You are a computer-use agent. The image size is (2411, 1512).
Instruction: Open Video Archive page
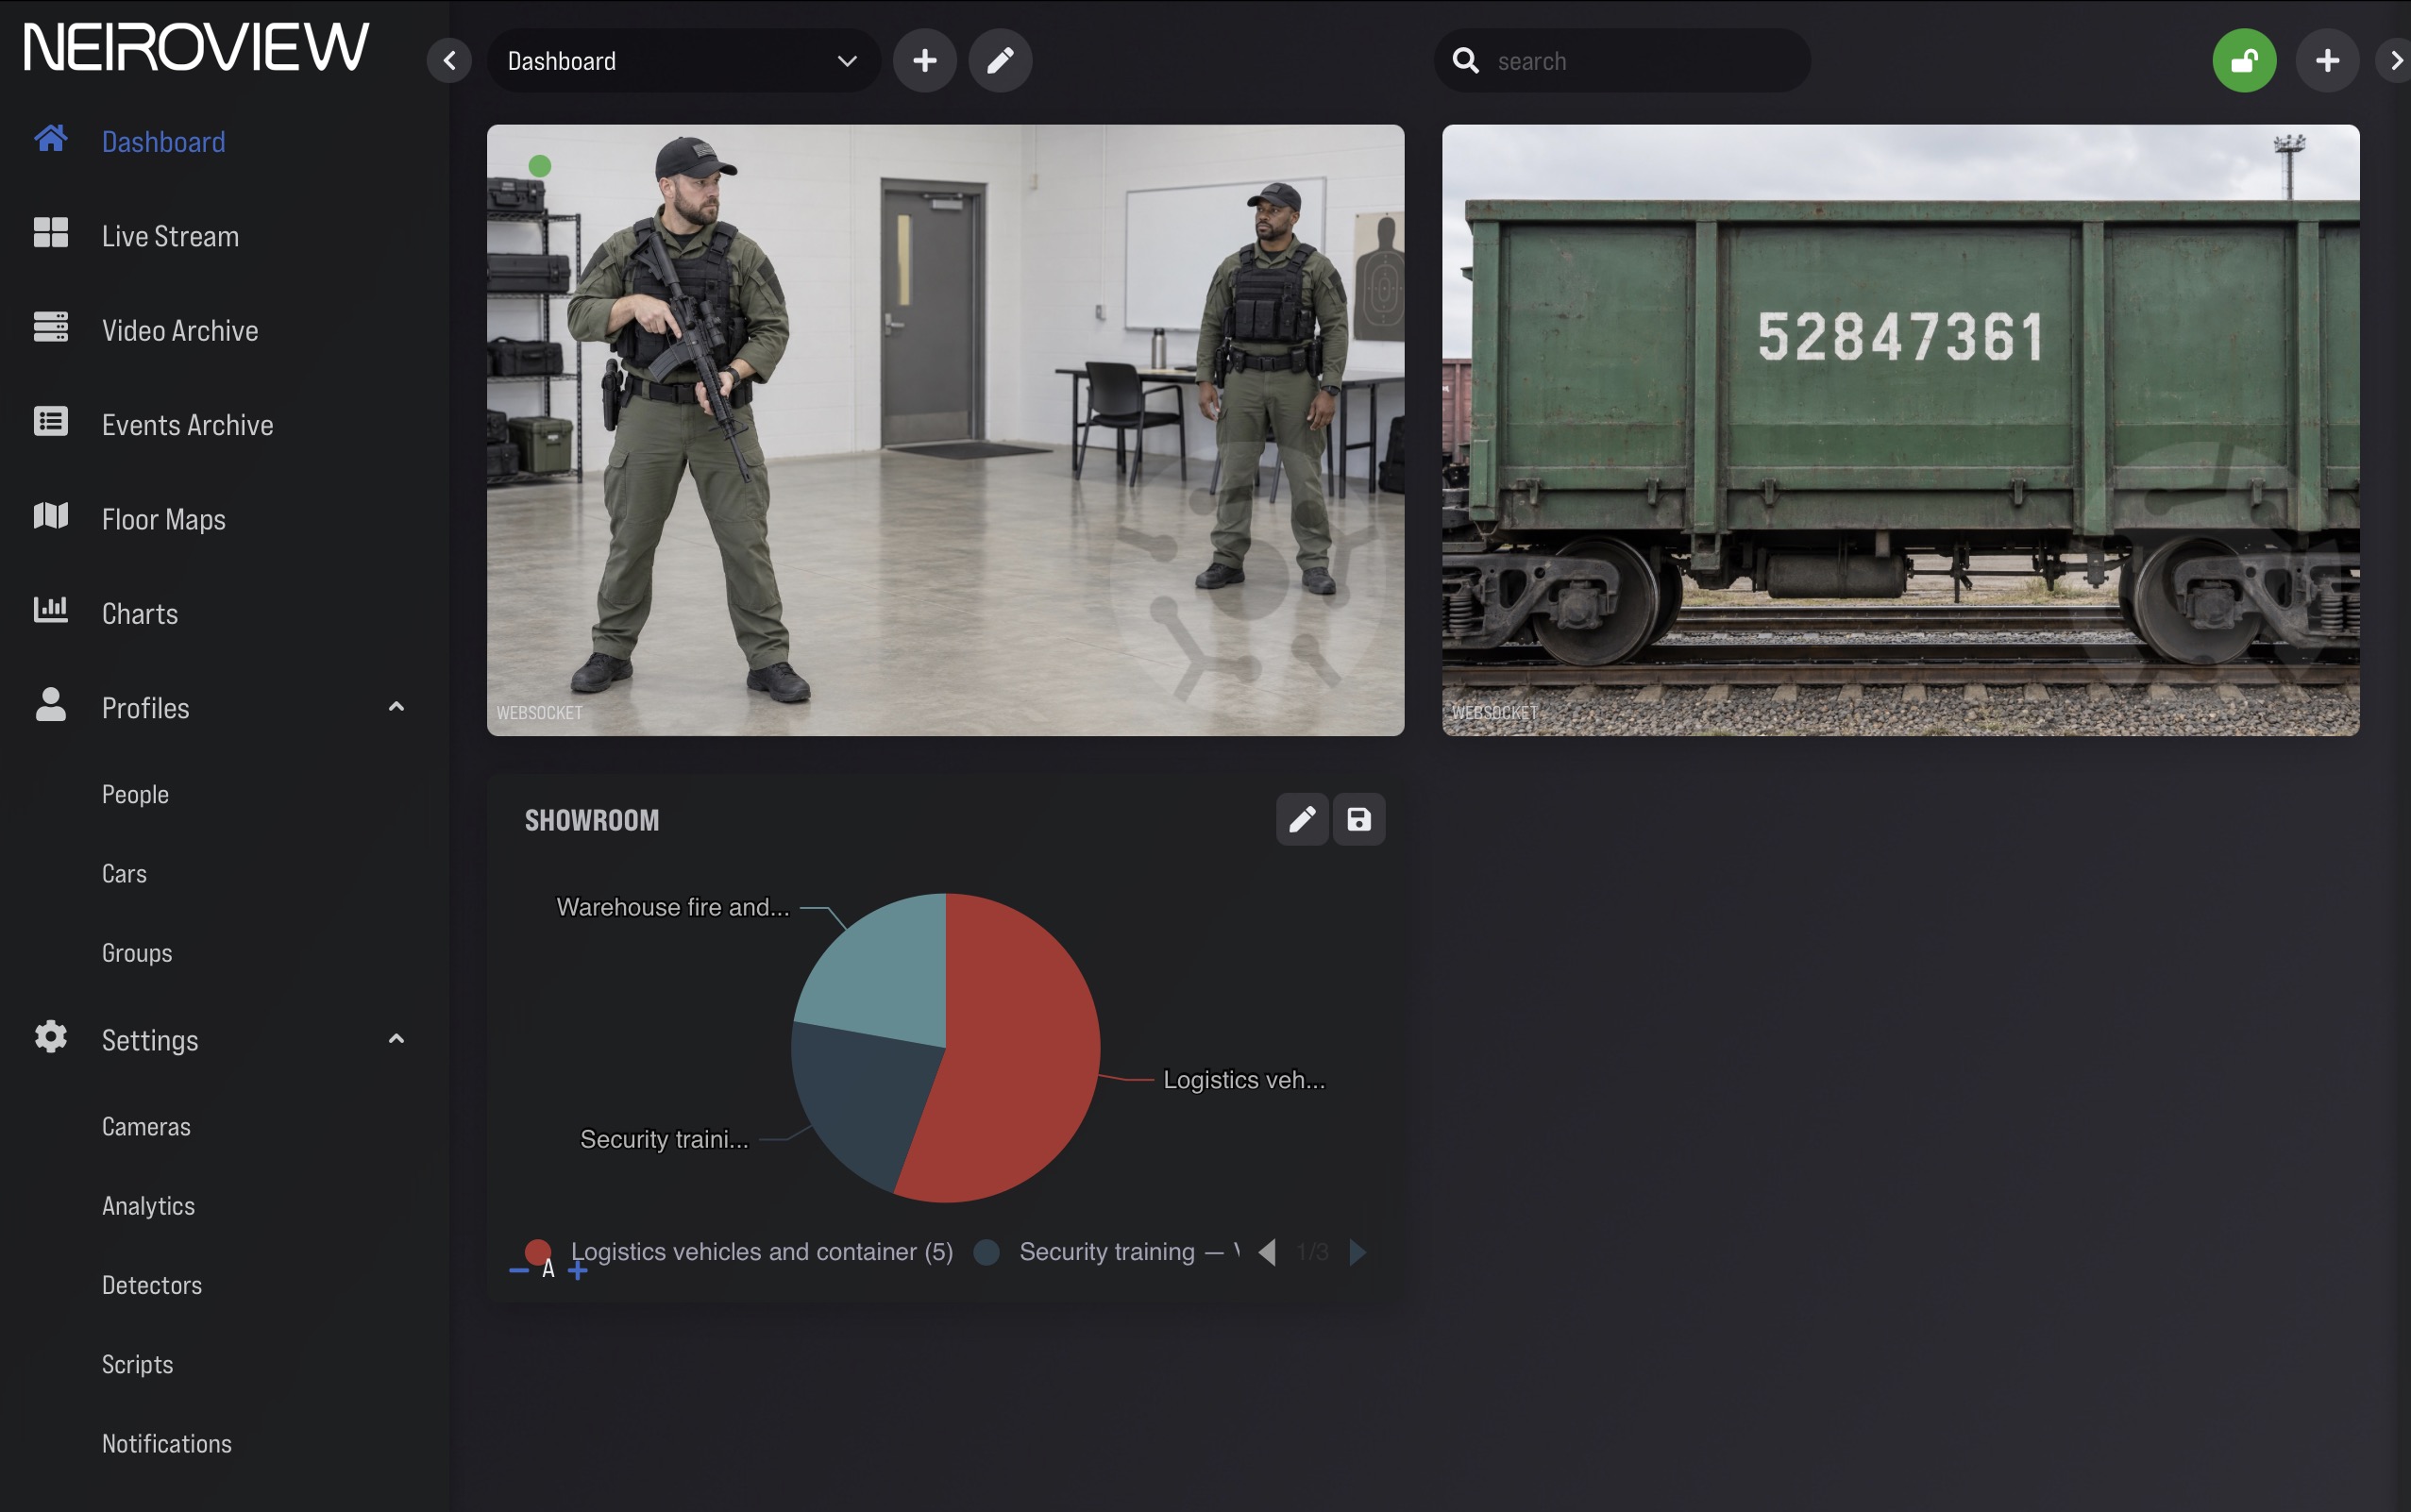[x=180, y=330]
